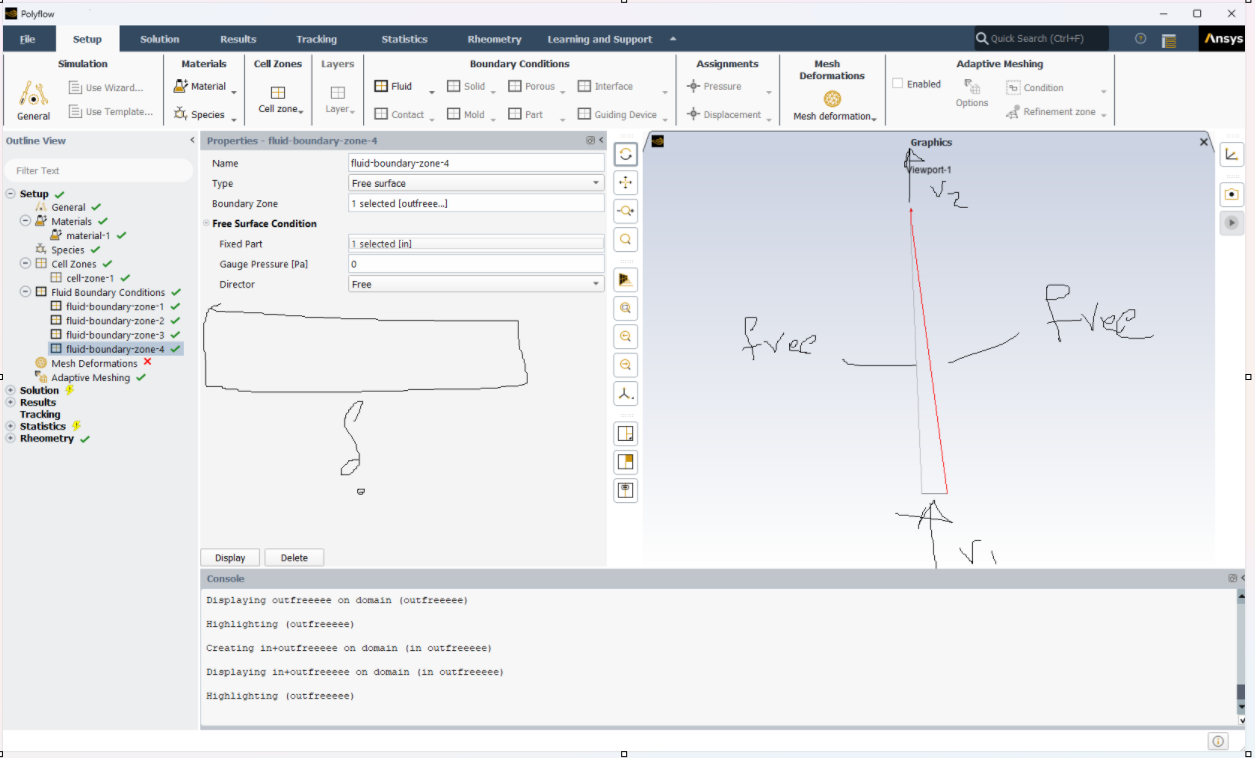1255x758 pixels.
Task: Click the Name field with fluid-boundary-zone-4
Action: pos(476,163)
